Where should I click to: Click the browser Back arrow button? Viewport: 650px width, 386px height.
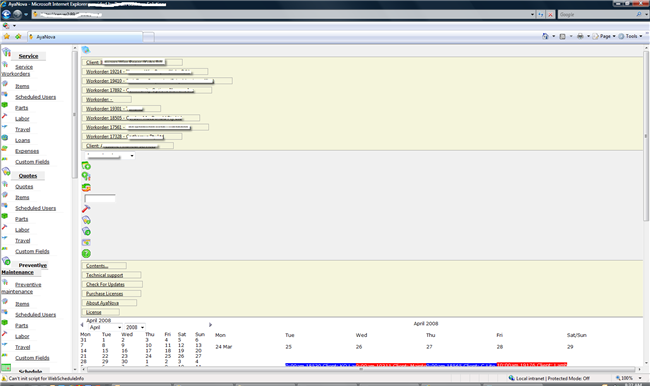6,15
